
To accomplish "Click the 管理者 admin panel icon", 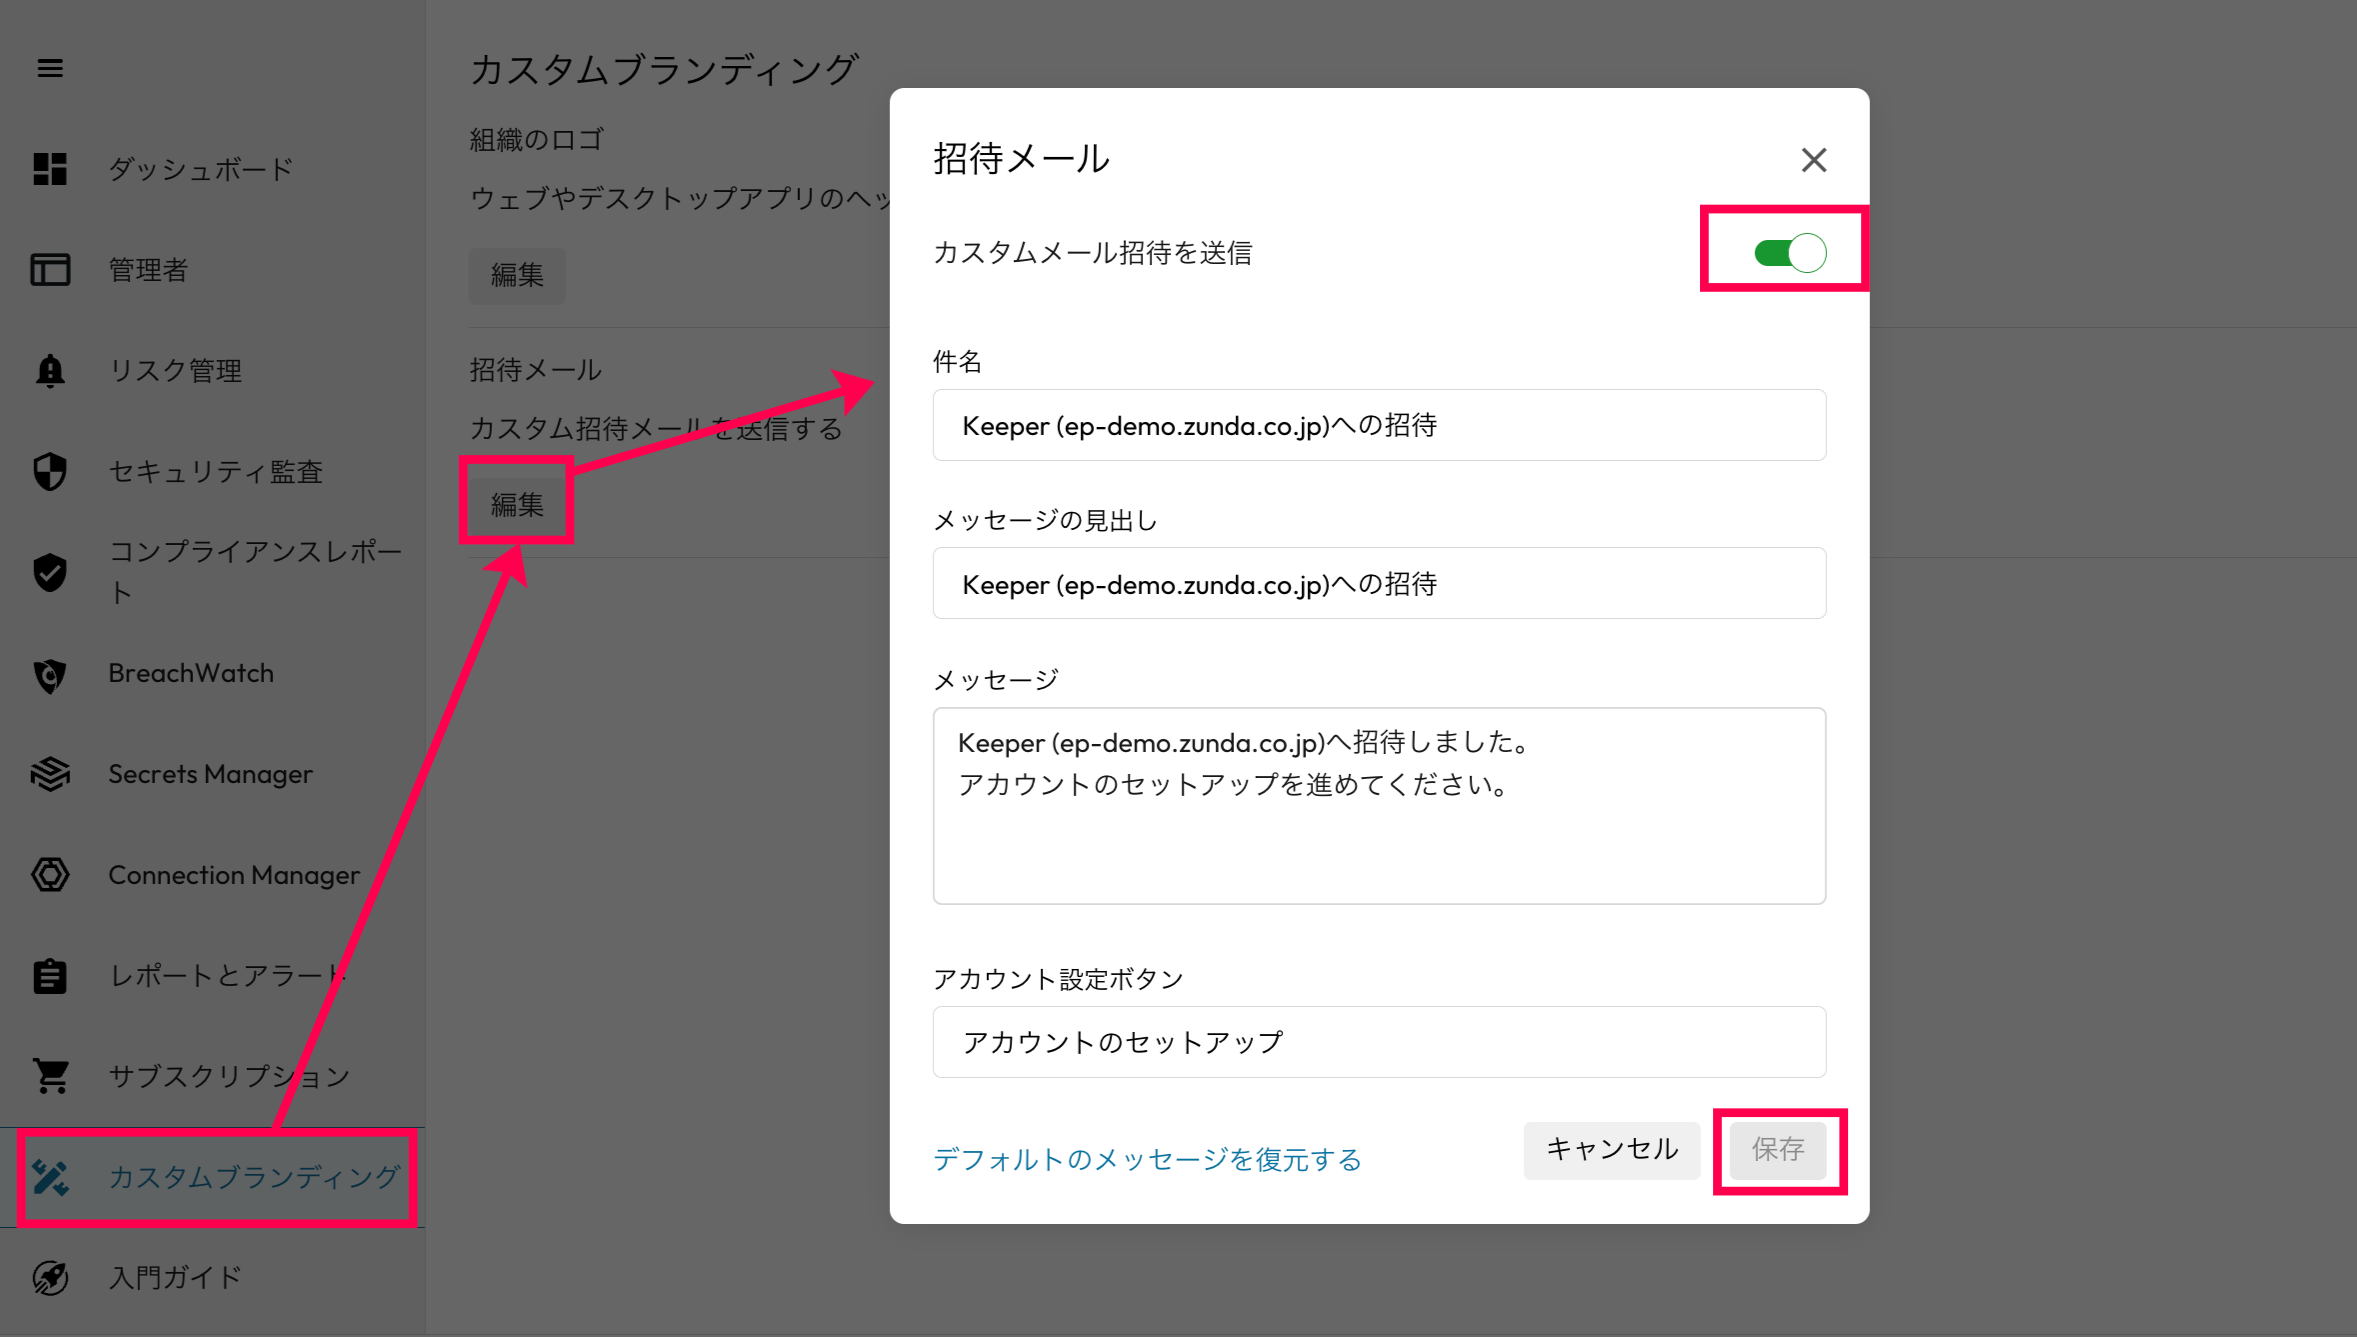I will click(50, 270).
